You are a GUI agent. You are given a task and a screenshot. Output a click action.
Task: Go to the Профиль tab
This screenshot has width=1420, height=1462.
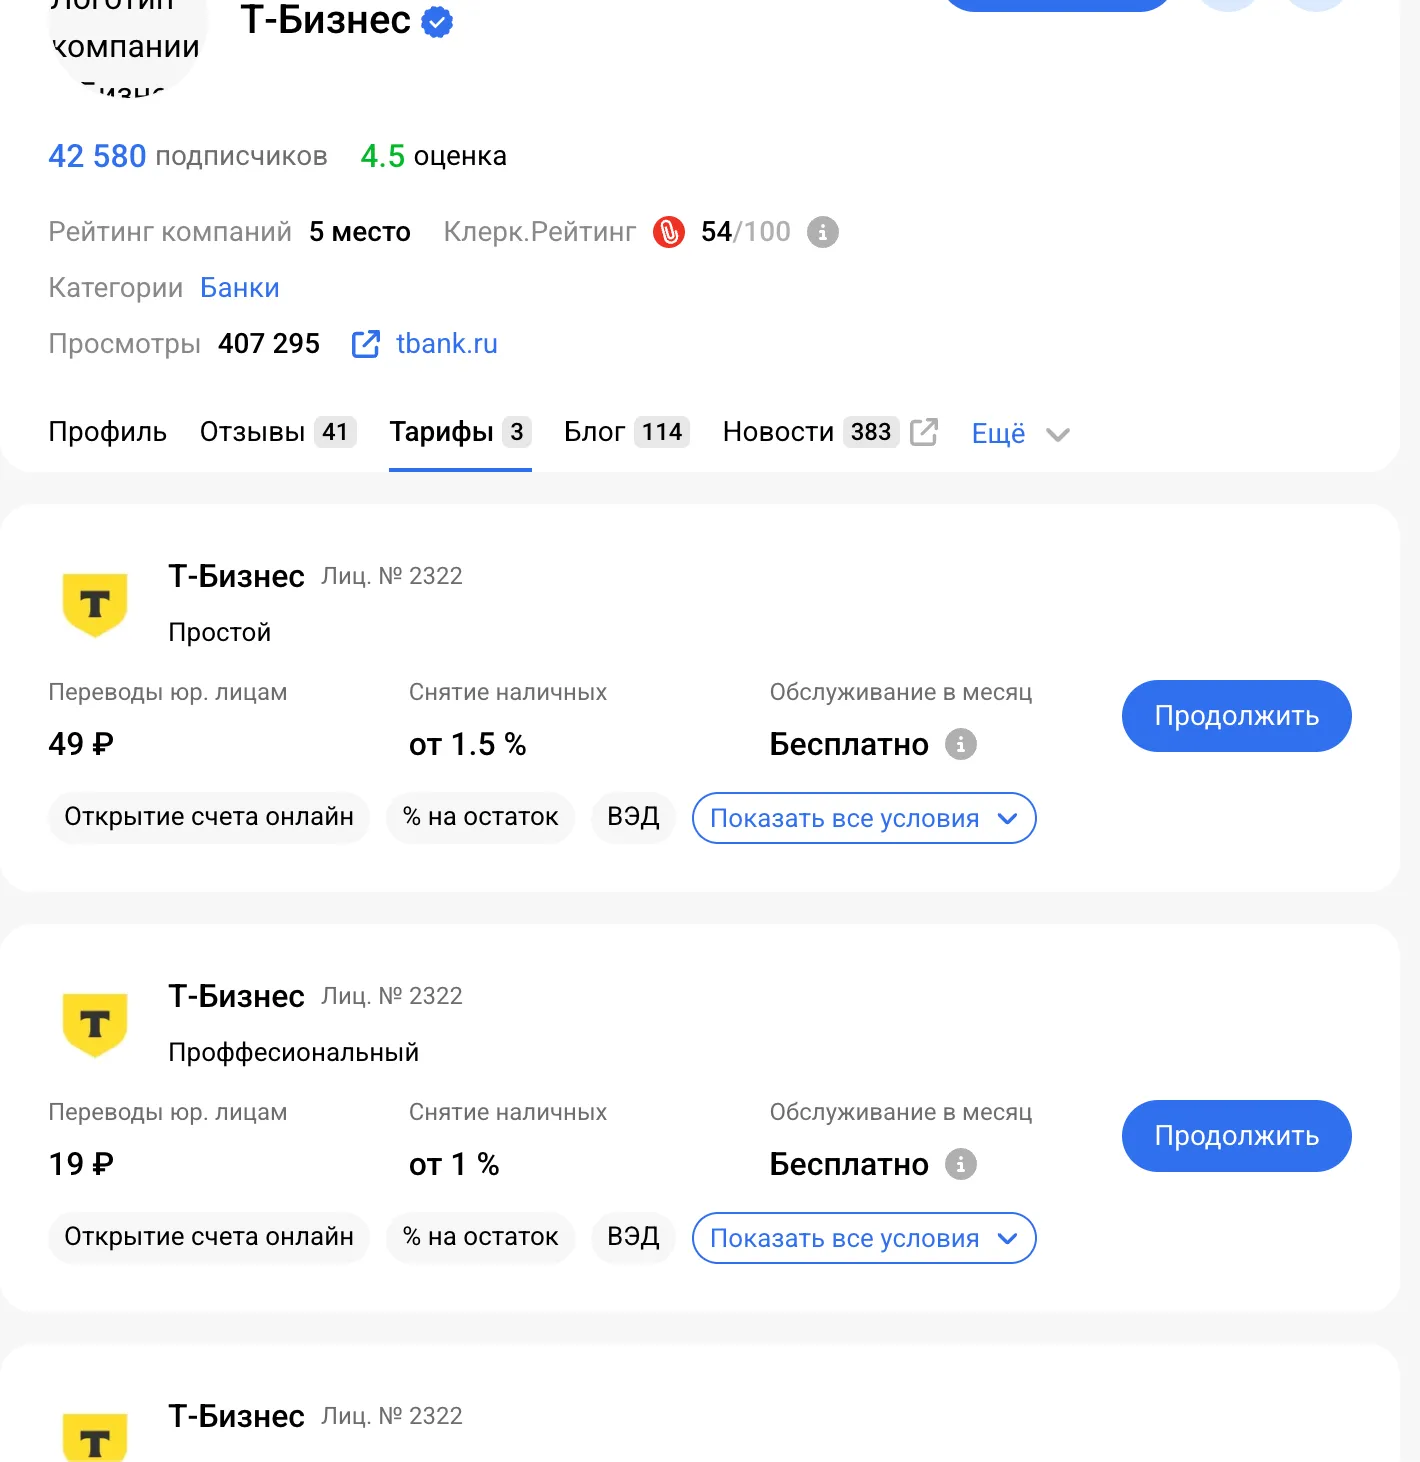tap(107, 432)
